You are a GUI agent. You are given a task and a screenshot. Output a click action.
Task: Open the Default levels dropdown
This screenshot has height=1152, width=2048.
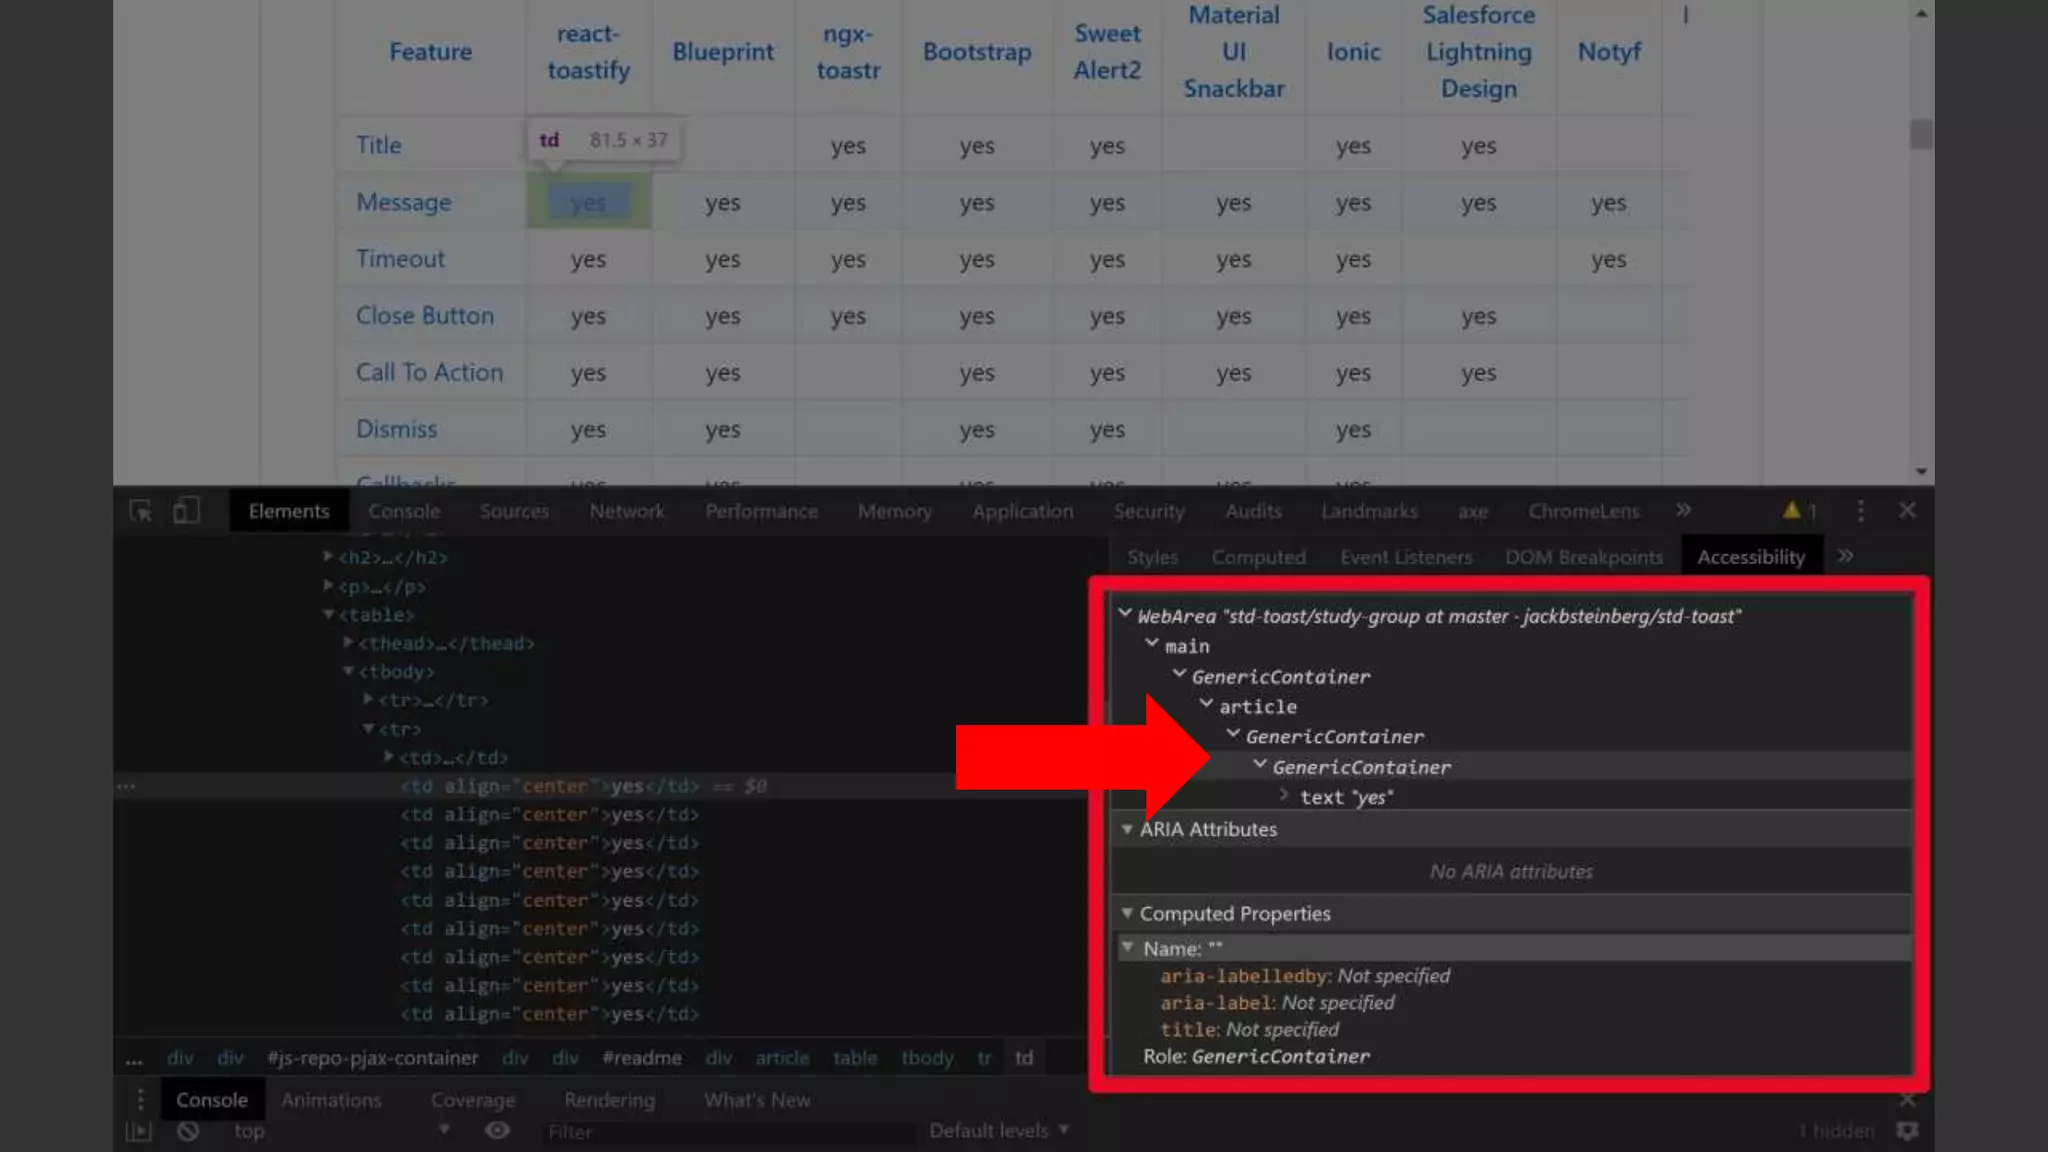[x=999, y=1130]
